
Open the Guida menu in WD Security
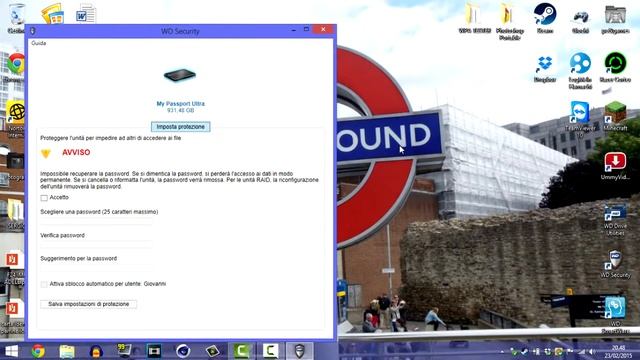pyautogui.click(x=39, y=43)
